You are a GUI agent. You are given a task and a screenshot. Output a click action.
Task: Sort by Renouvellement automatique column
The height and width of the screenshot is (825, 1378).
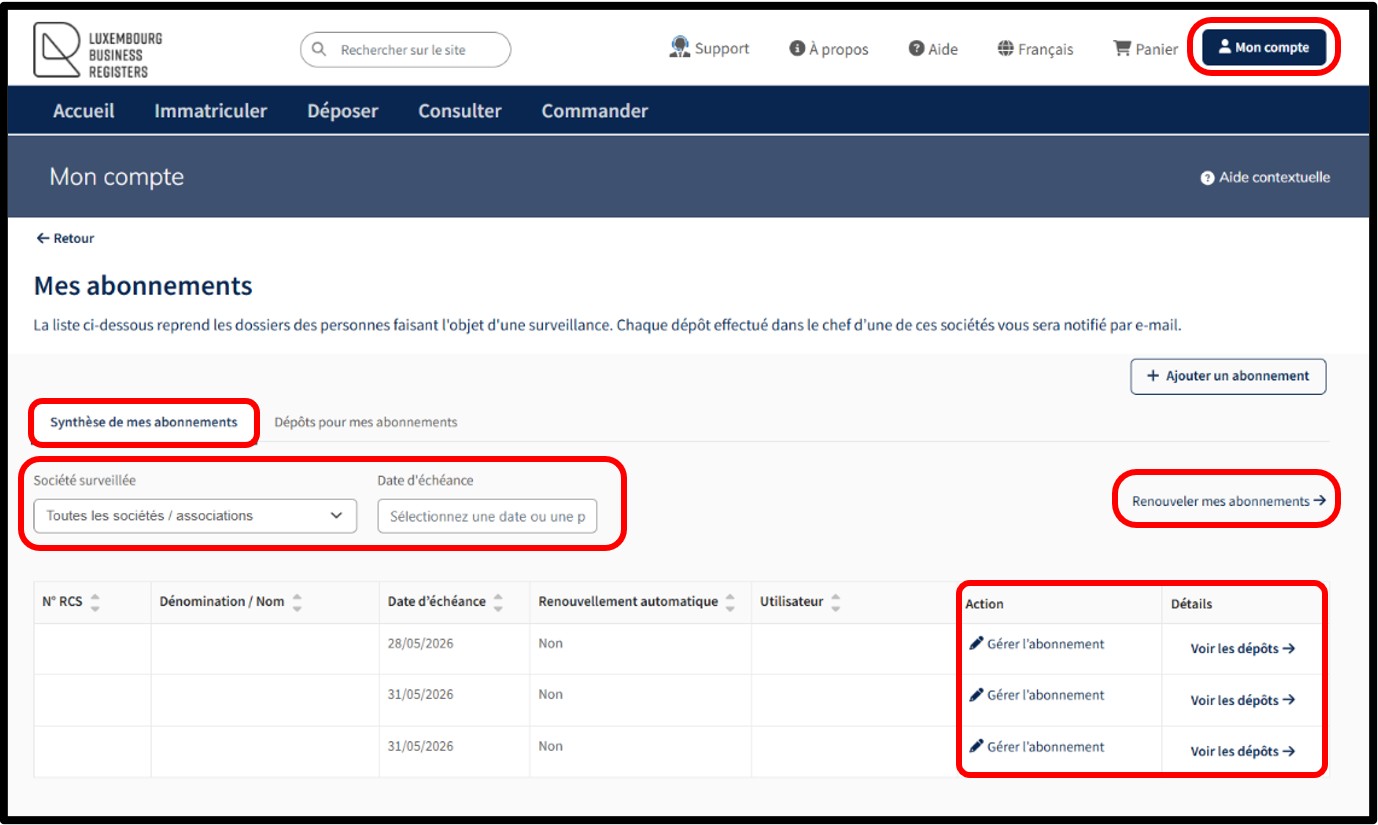730,602
